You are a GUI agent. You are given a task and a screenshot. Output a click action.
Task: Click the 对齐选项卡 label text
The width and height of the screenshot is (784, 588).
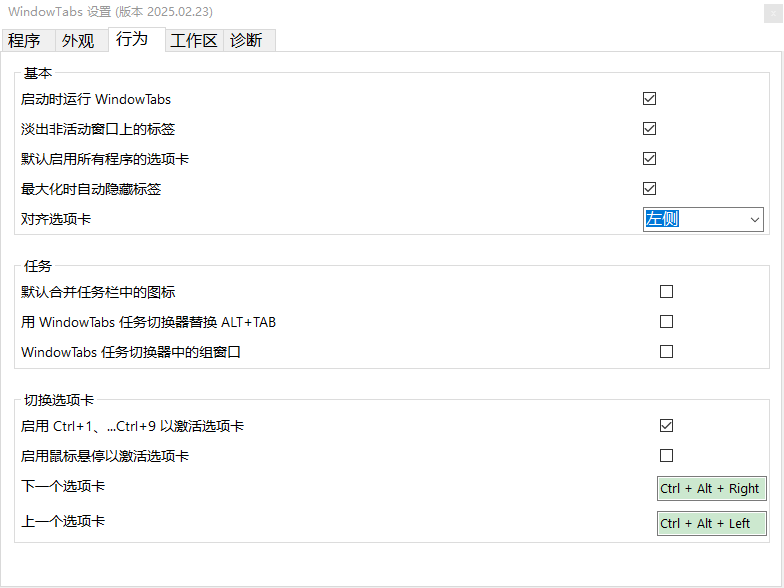click(x=56, y=219)
